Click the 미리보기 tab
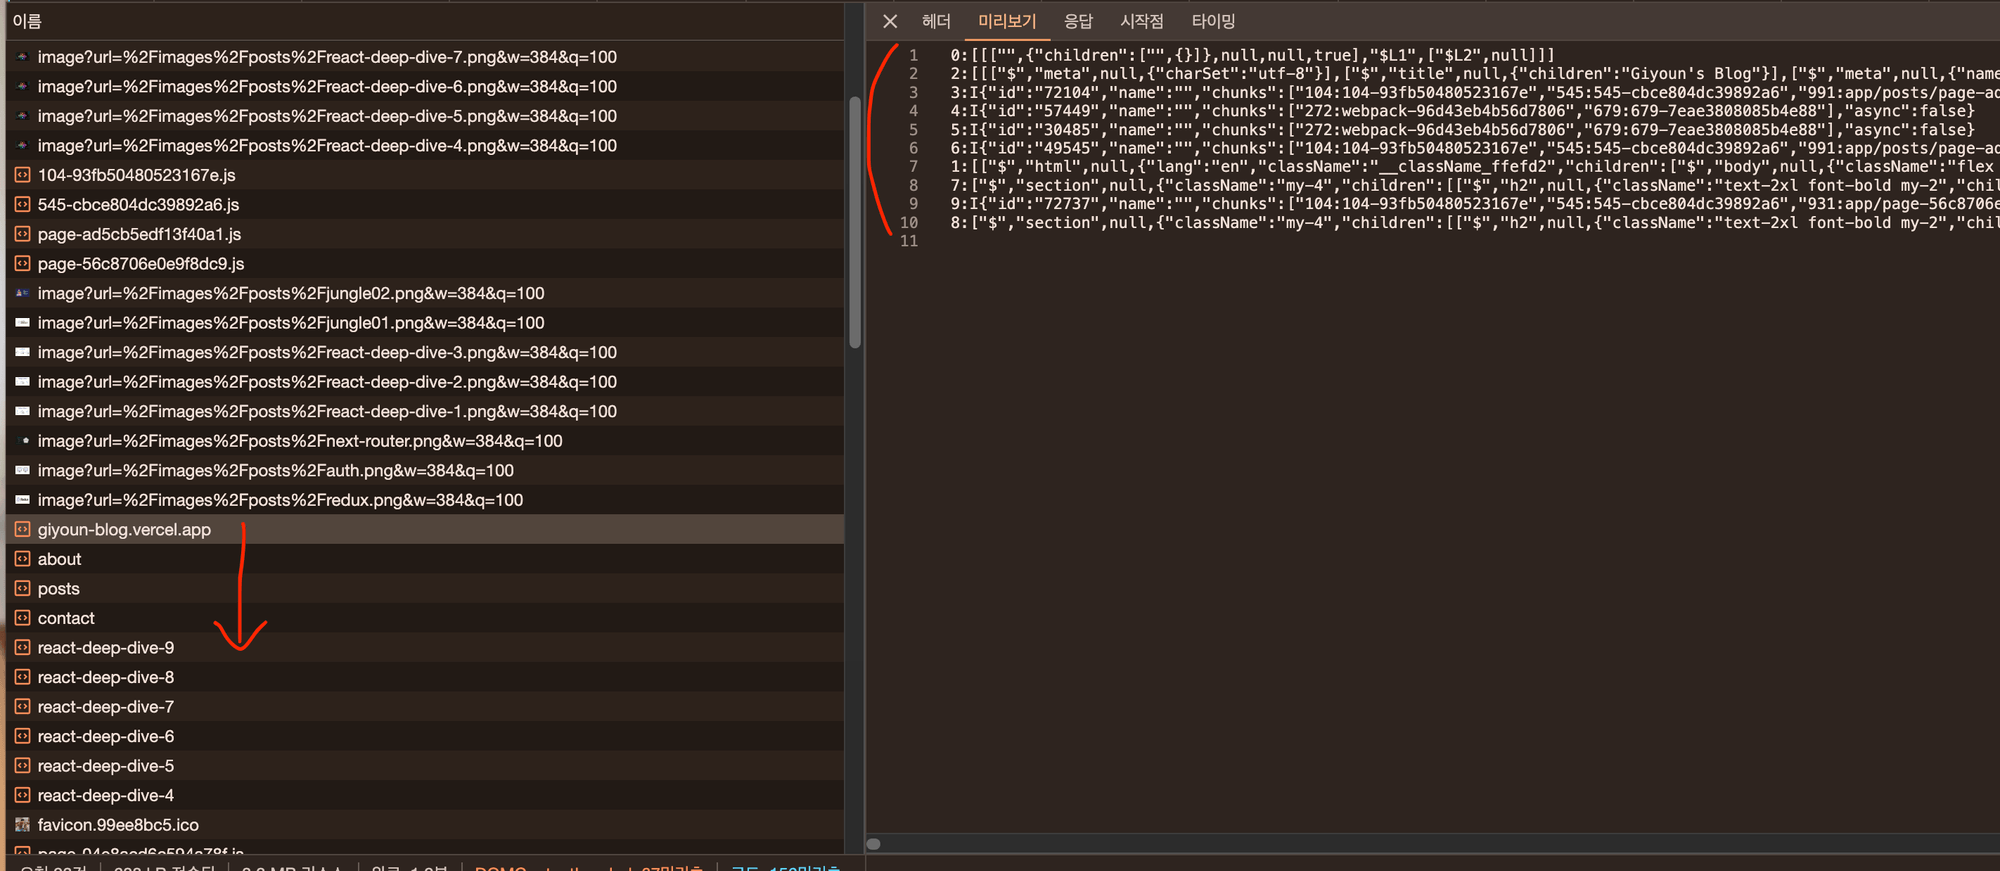Viewport: 2000px width, 871px height. (1007, 21)
